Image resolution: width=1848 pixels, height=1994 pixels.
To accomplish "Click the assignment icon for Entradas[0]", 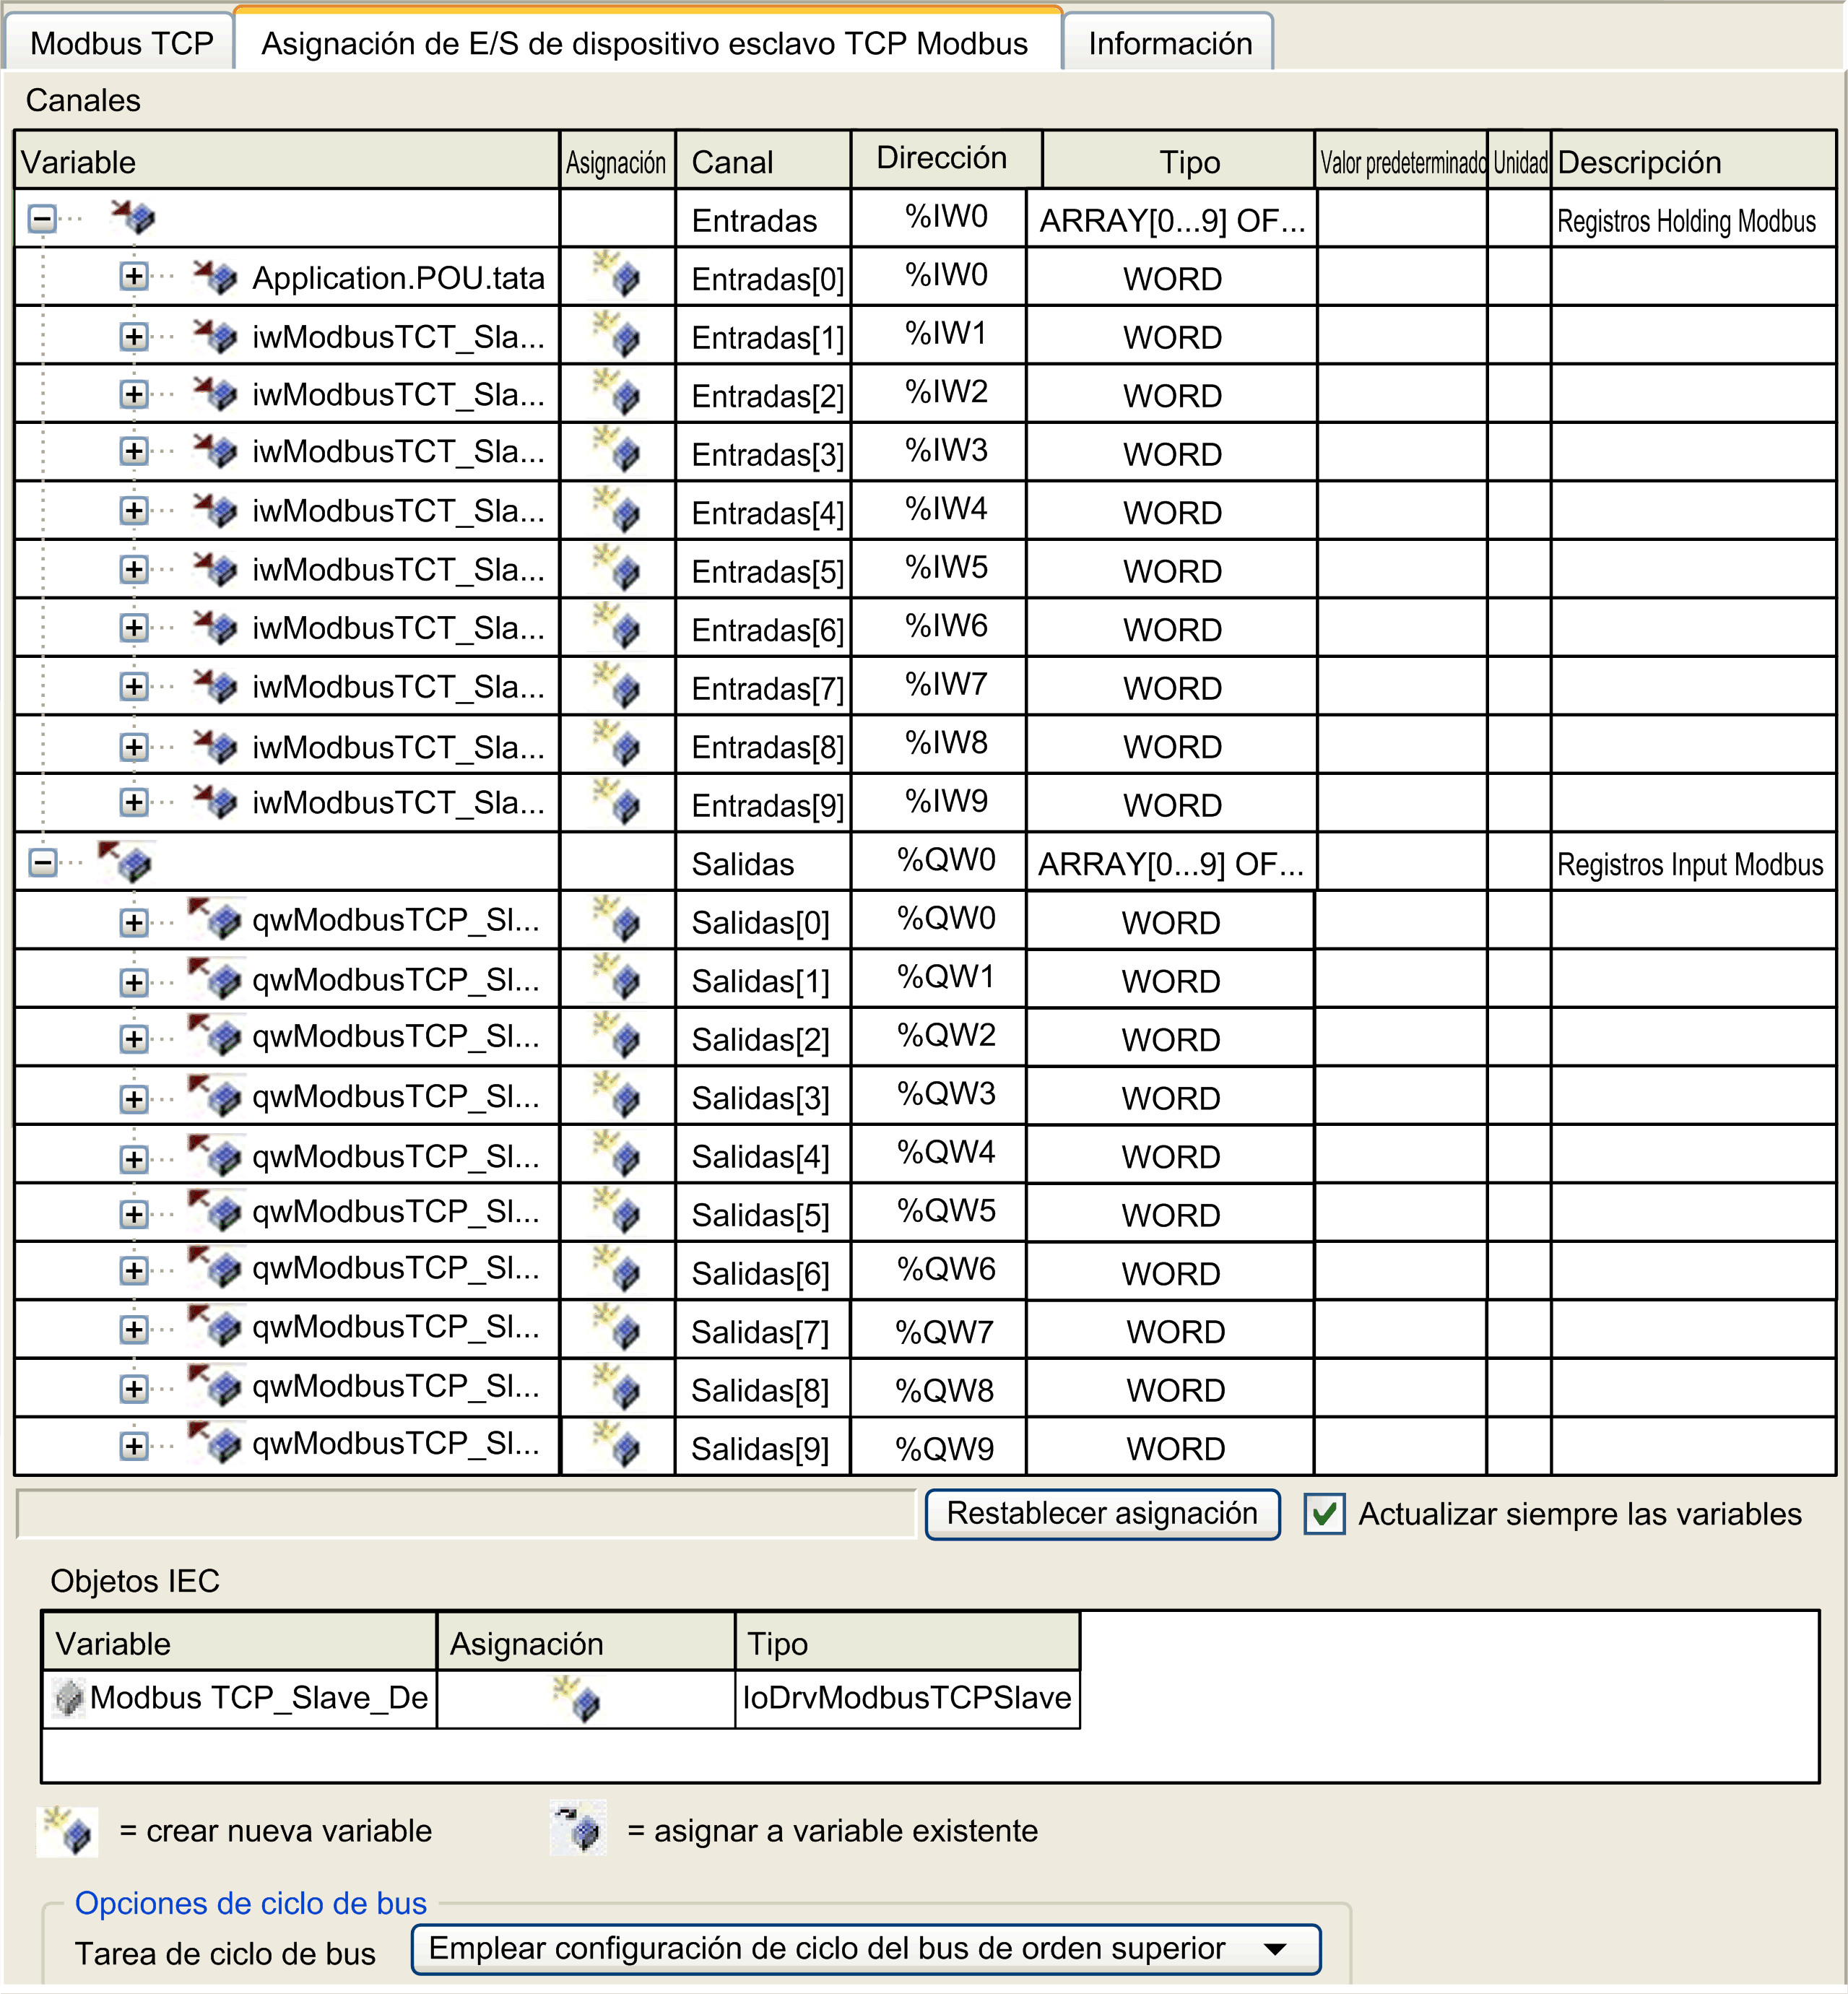I will coord(616,274).
